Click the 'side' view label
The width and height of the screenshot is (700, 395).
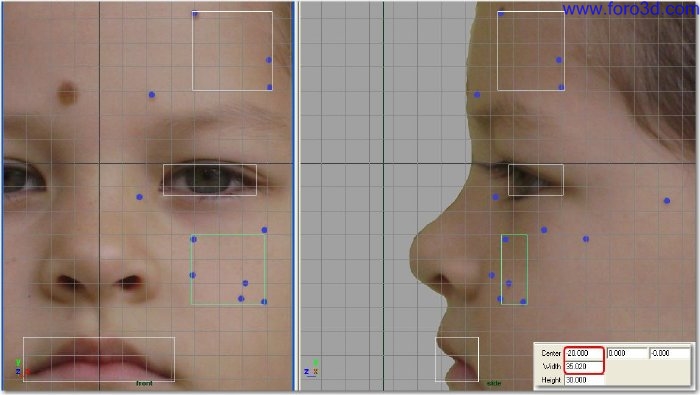point(494,383)
